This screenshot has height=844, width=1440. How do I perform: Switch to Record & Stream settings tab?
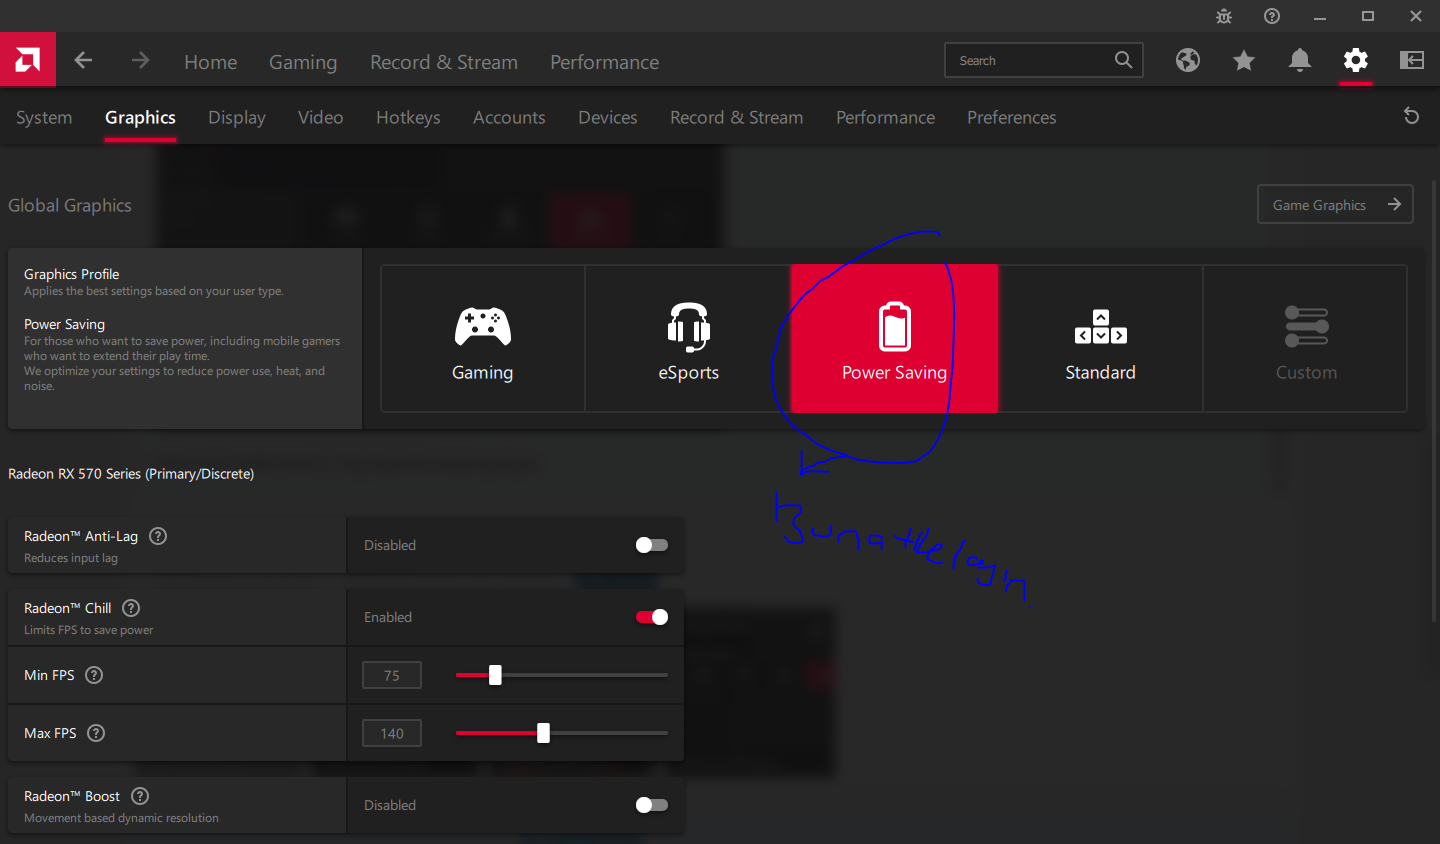tap(737, 117)
